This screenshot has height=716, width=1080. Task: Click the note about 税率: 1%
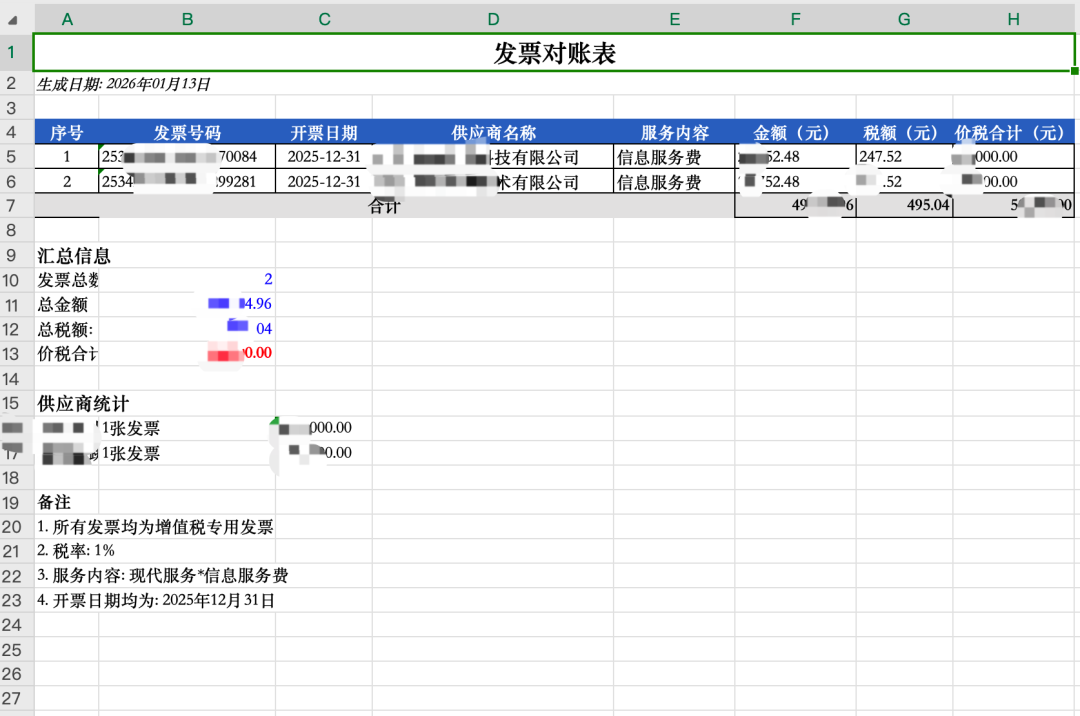click(x=76, y=551)
